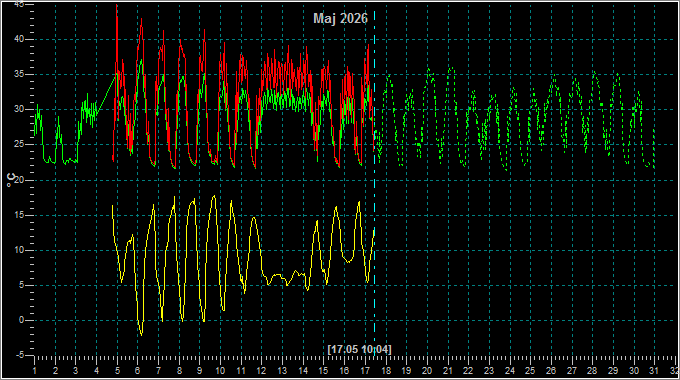
Task: Select day 5 on the date axis
Action: point(117,371)
